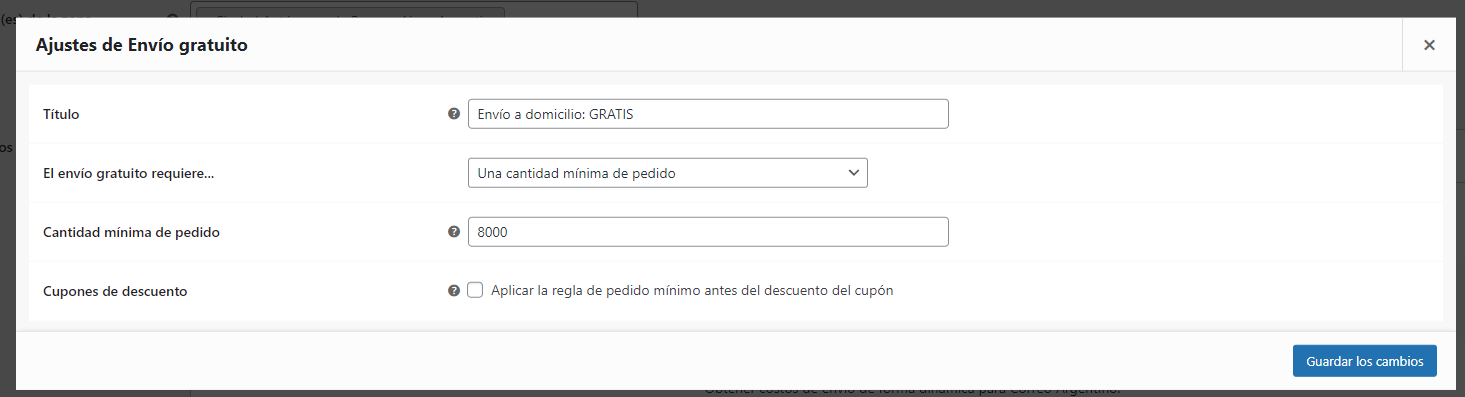Focus the Cantidad mínima de pedido field
The width and height of the screenshot is (1465, 397).
click(x=708, y=232)
